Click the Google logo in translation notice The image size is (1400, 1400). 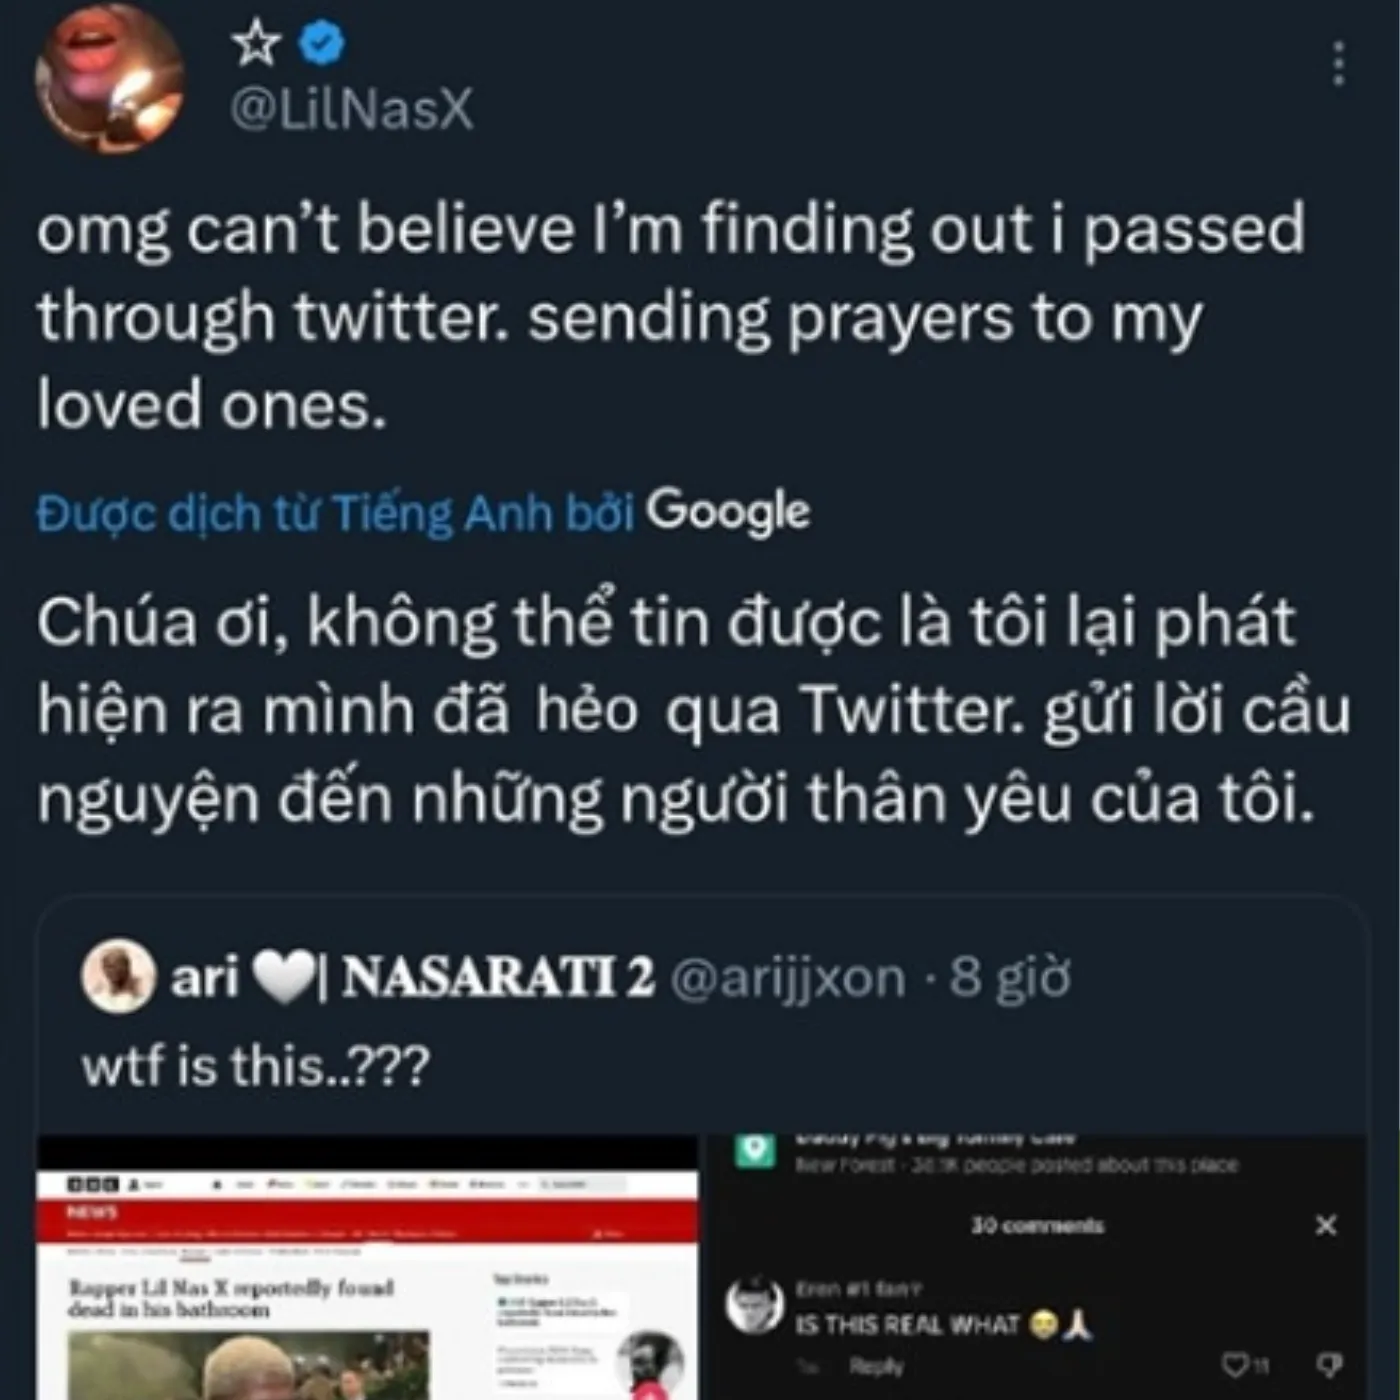(x=727, y=512)
